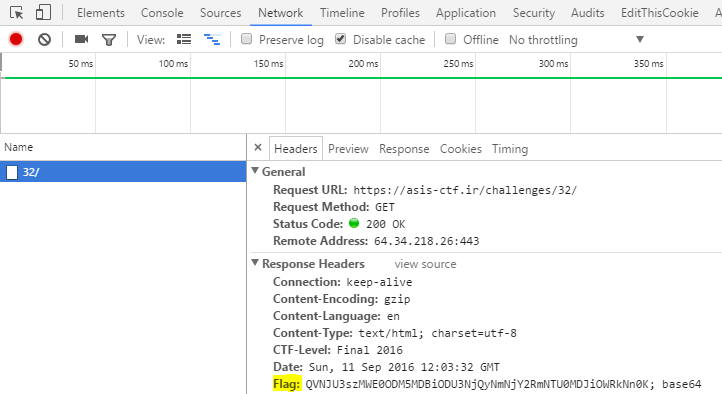Toggle the overview waterfall view icon
The height and width of the screenshot is (394, 722).
pos(212,40)
